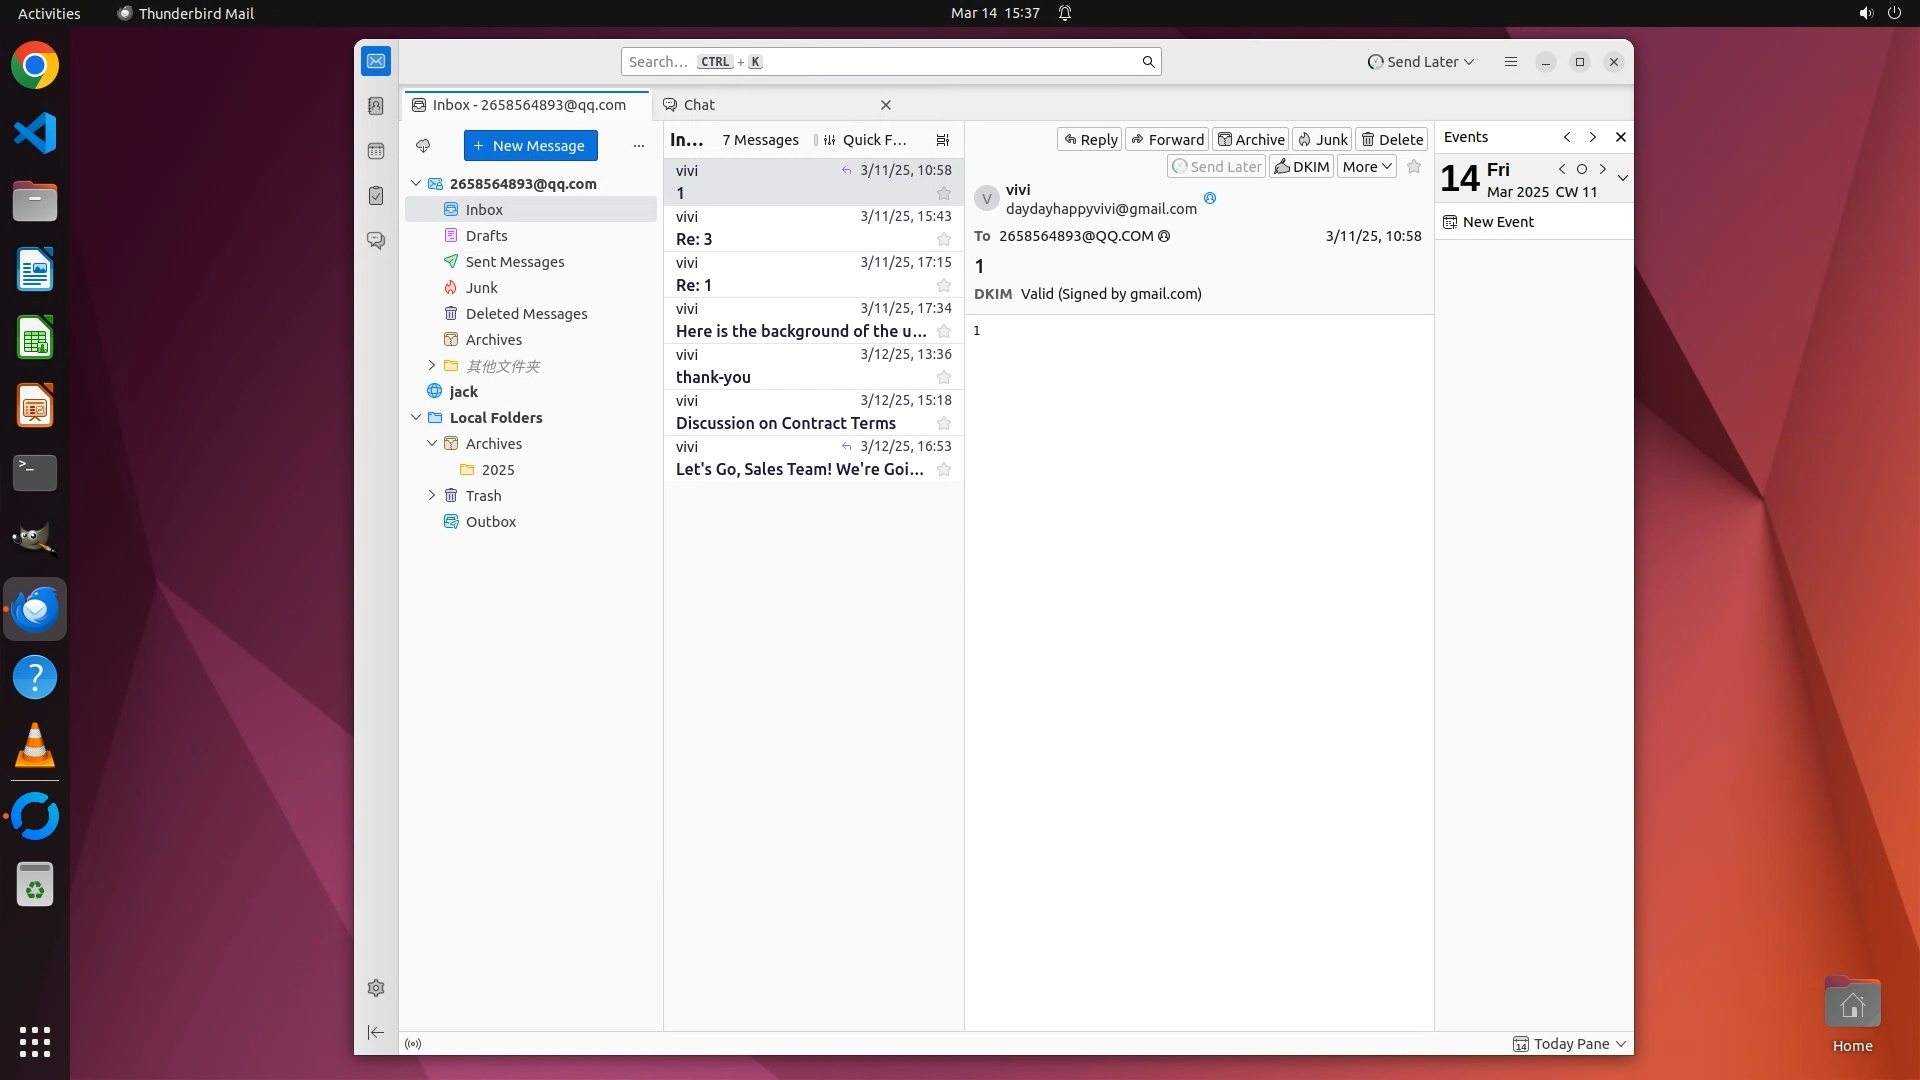Open the Thunderbird app menu hamburger icon
This screenshot has width=1920, height=1080.
[x=1510, y=62]
